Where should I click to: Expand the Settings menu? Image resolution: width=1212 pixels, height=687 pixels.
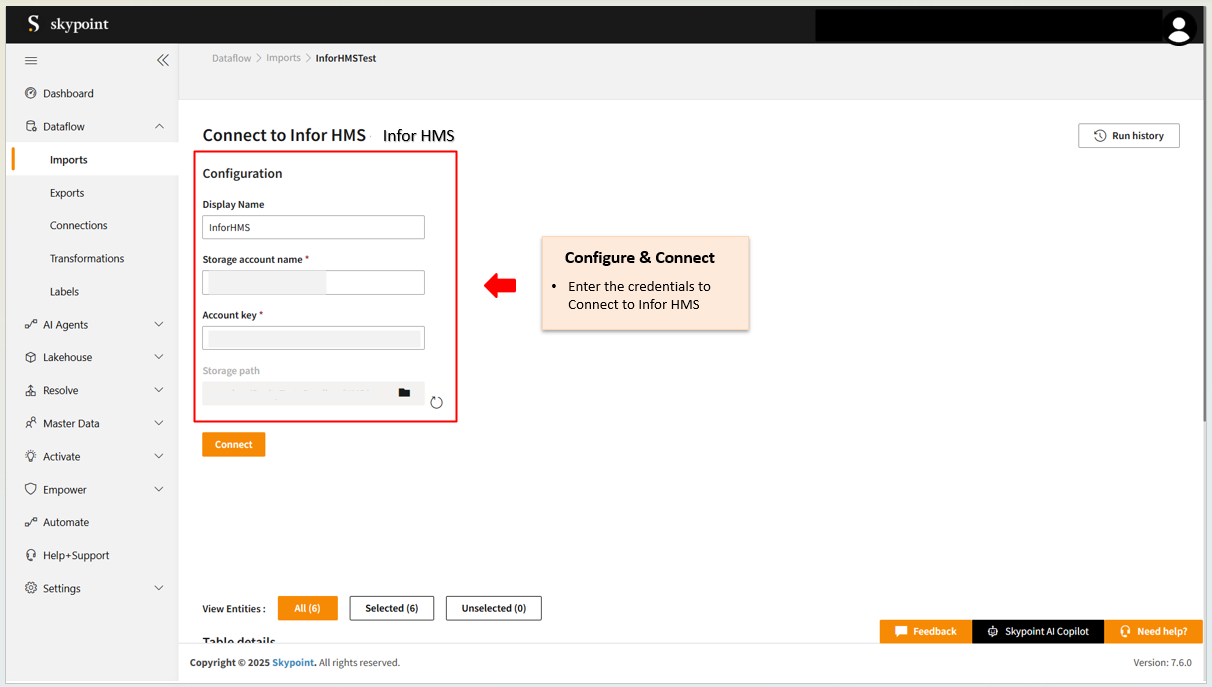(159, 589)
